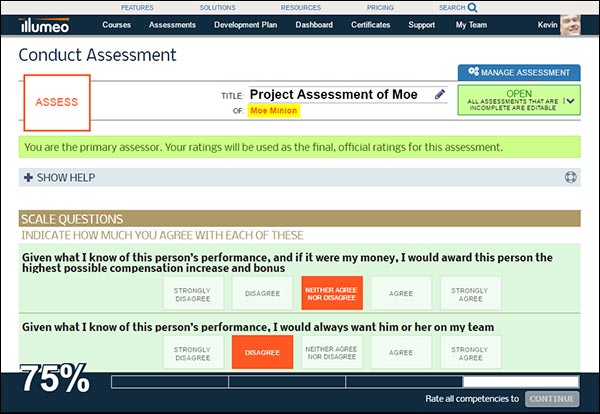Open the Pricing link
The image size is (600, 414).
pos(380,7)
